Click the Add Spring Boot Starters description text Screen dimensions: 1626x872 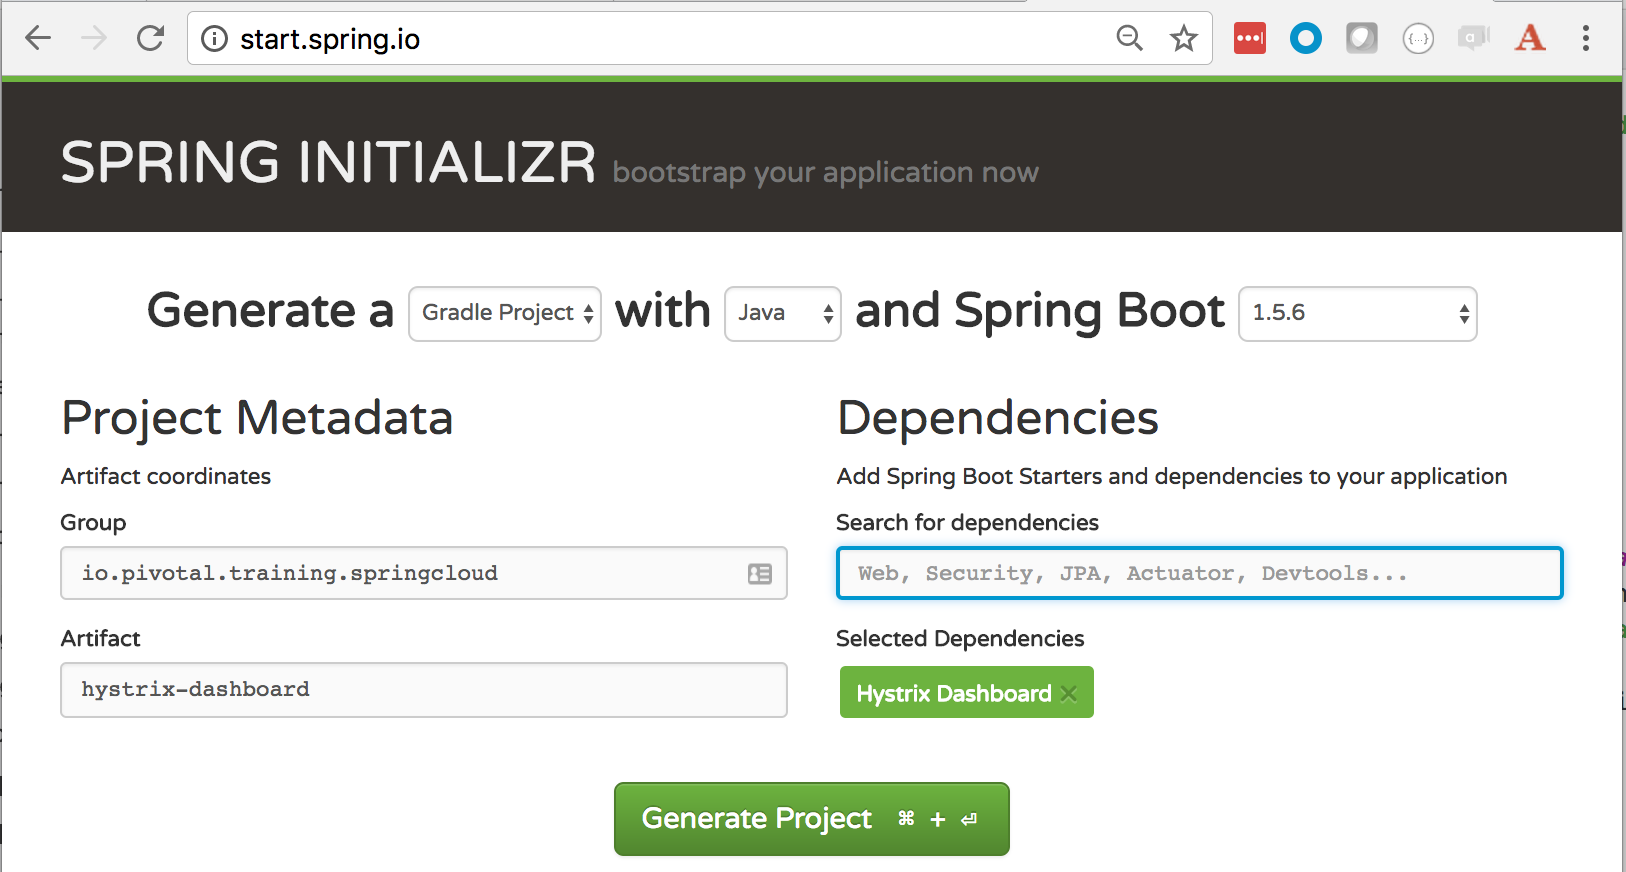point(1172,476)
